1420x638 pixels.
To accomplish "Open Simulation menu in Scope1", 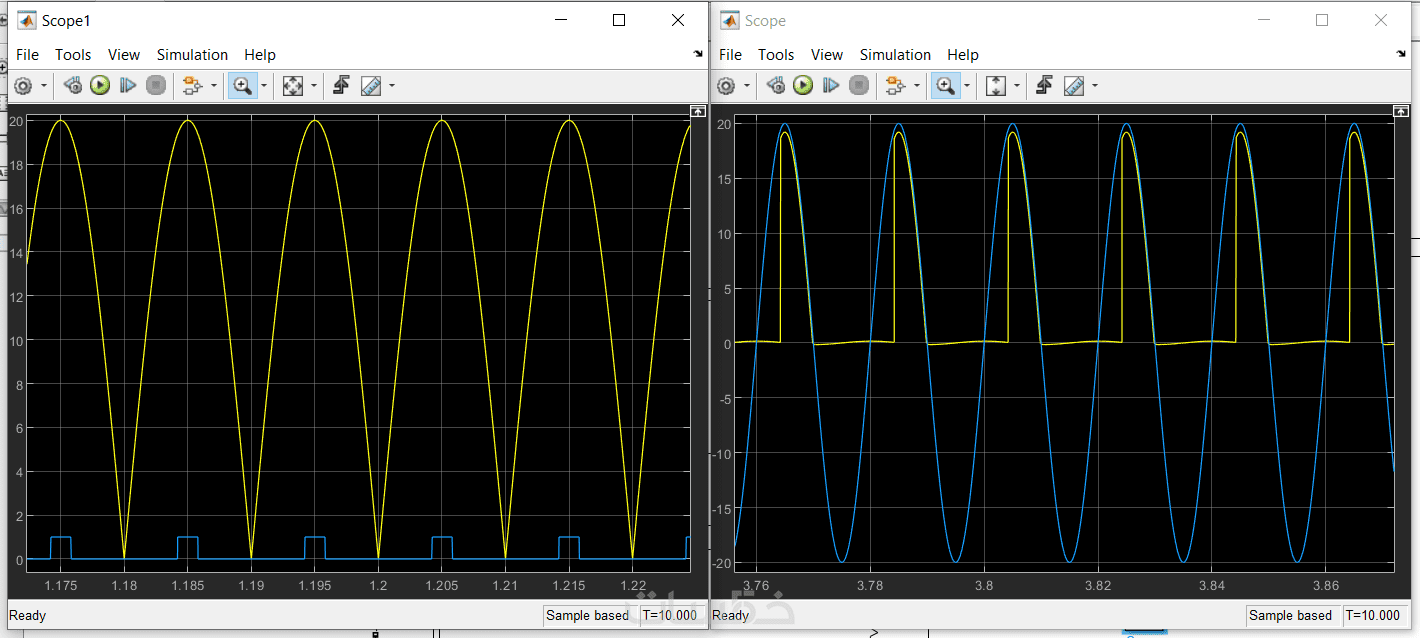I will (192, 55).
